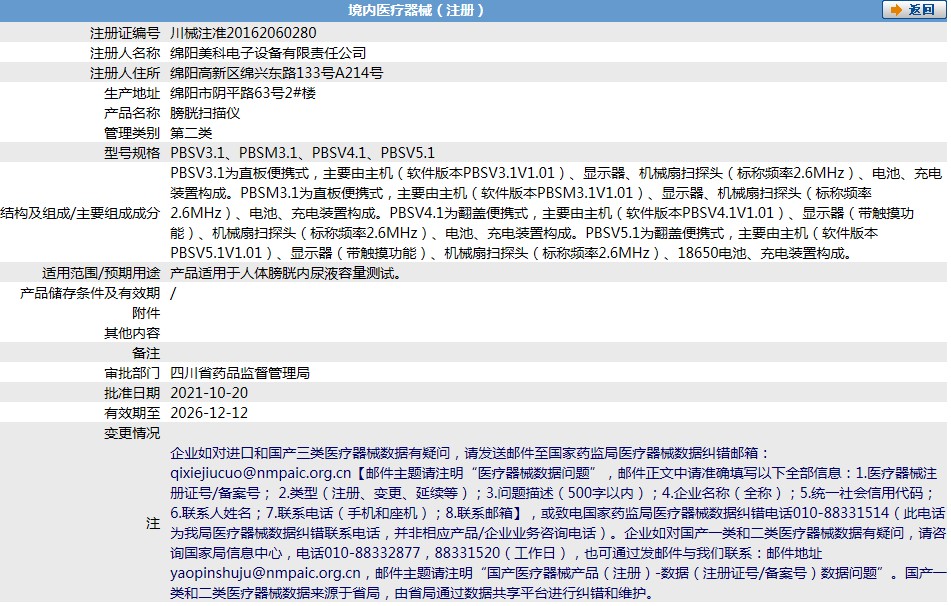Screen dimensions: 951x606
Task: Select expiry date 2026-12-12
Action: pyautogui.click(x=209, y=413)
